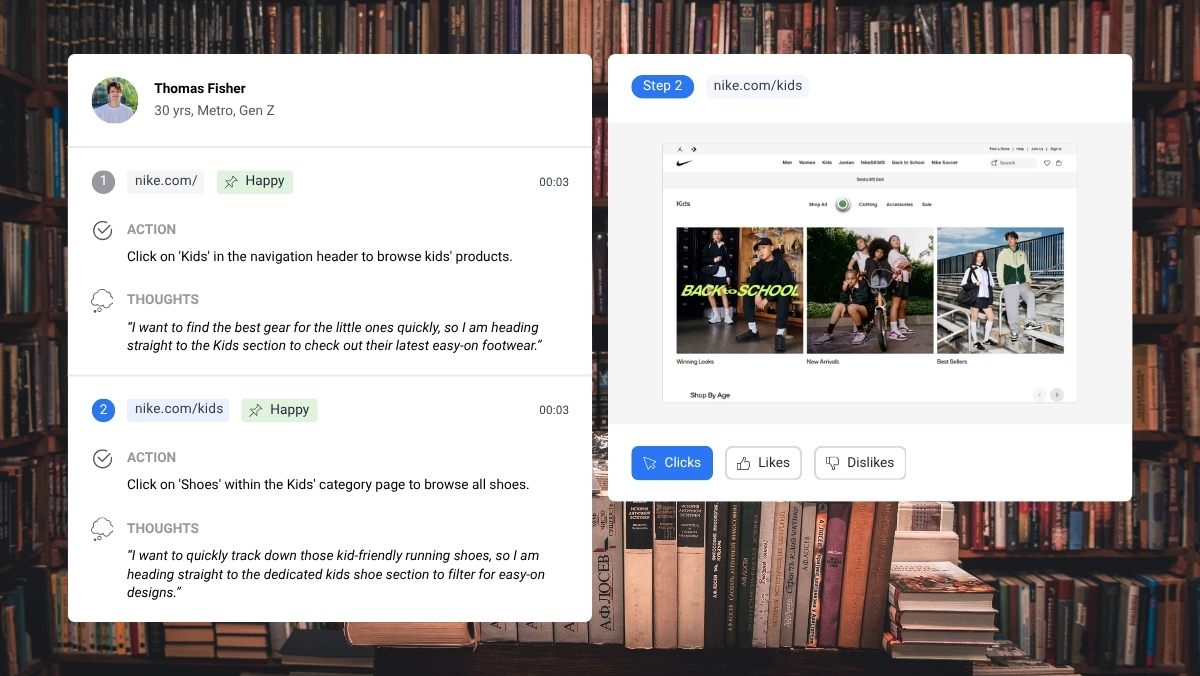Click the sparkle icon in step 2 Happy tag
This screenshot has width=1200, height=676.
click(256, 410)
